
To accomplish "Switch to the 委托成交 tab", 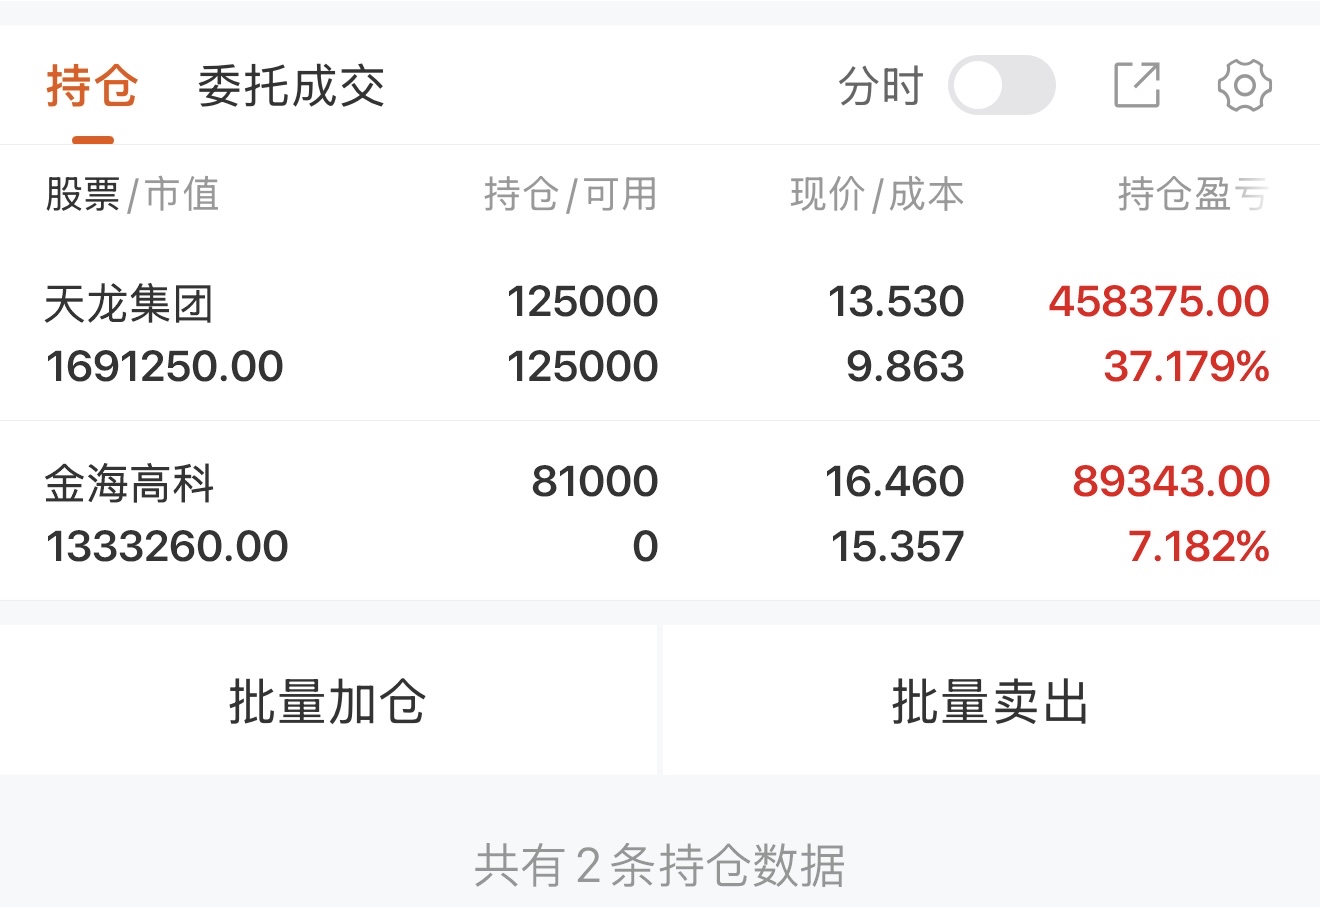I will 291,86.
